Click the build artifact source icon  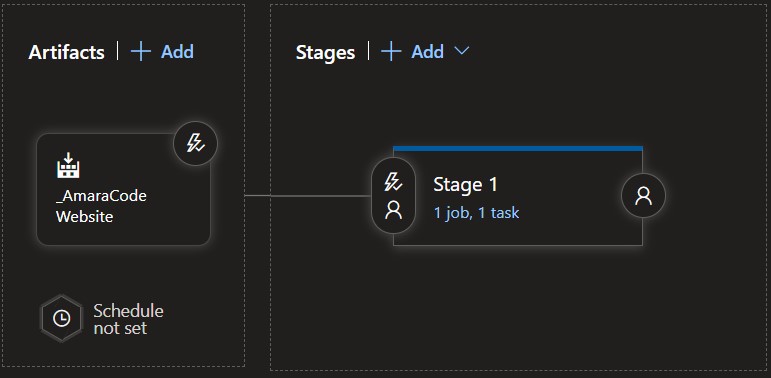(68, 166)
